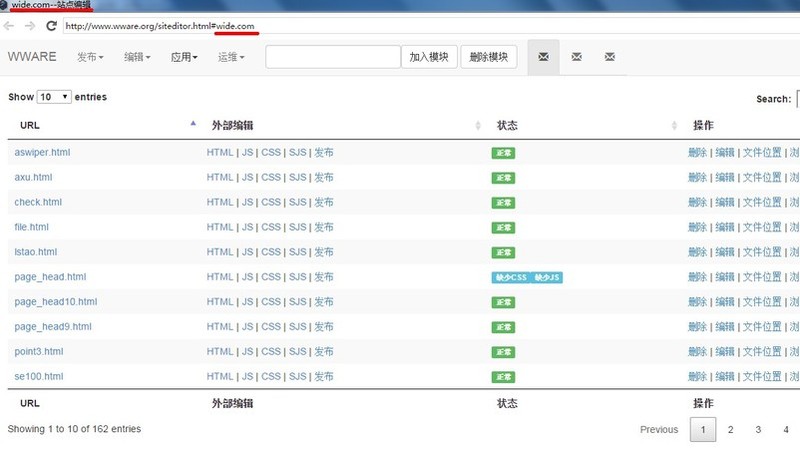
Task: Click the 加入模块 button
Action: point(429,57)
